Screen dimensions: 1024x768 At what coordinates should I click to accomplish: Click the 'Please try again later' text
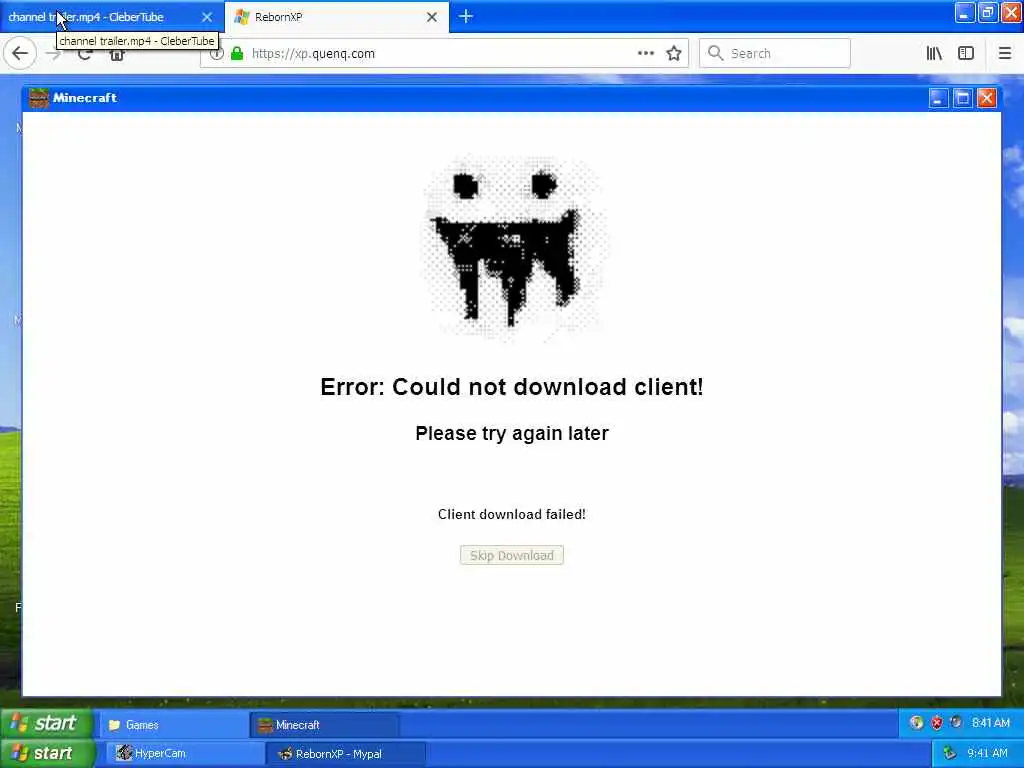pyautogui.click(x=511, y=433)
